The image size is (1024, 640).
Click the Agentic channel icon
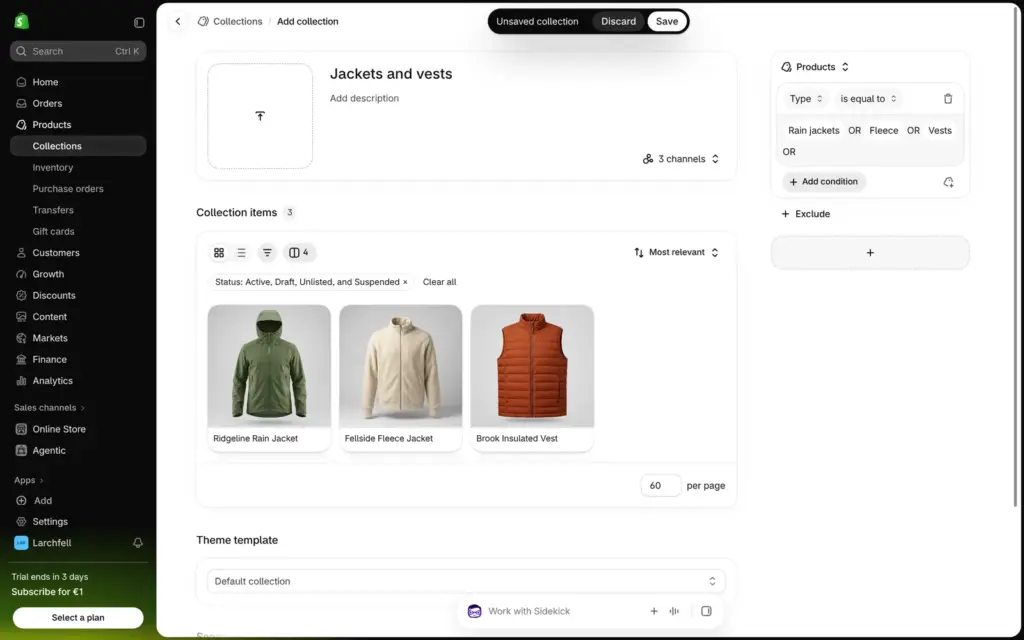(22, 451)
